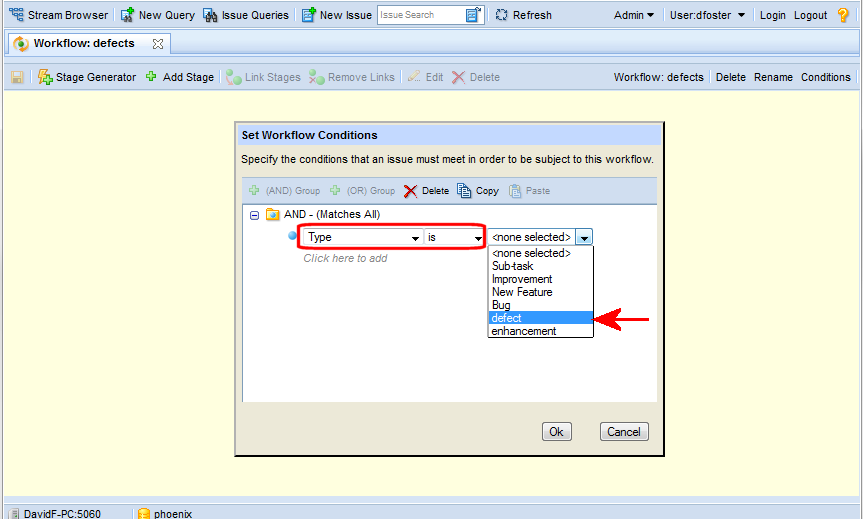Viewport: 863px width, 519px height.
Task: Choose New Feature from the list
Action: 540,292
